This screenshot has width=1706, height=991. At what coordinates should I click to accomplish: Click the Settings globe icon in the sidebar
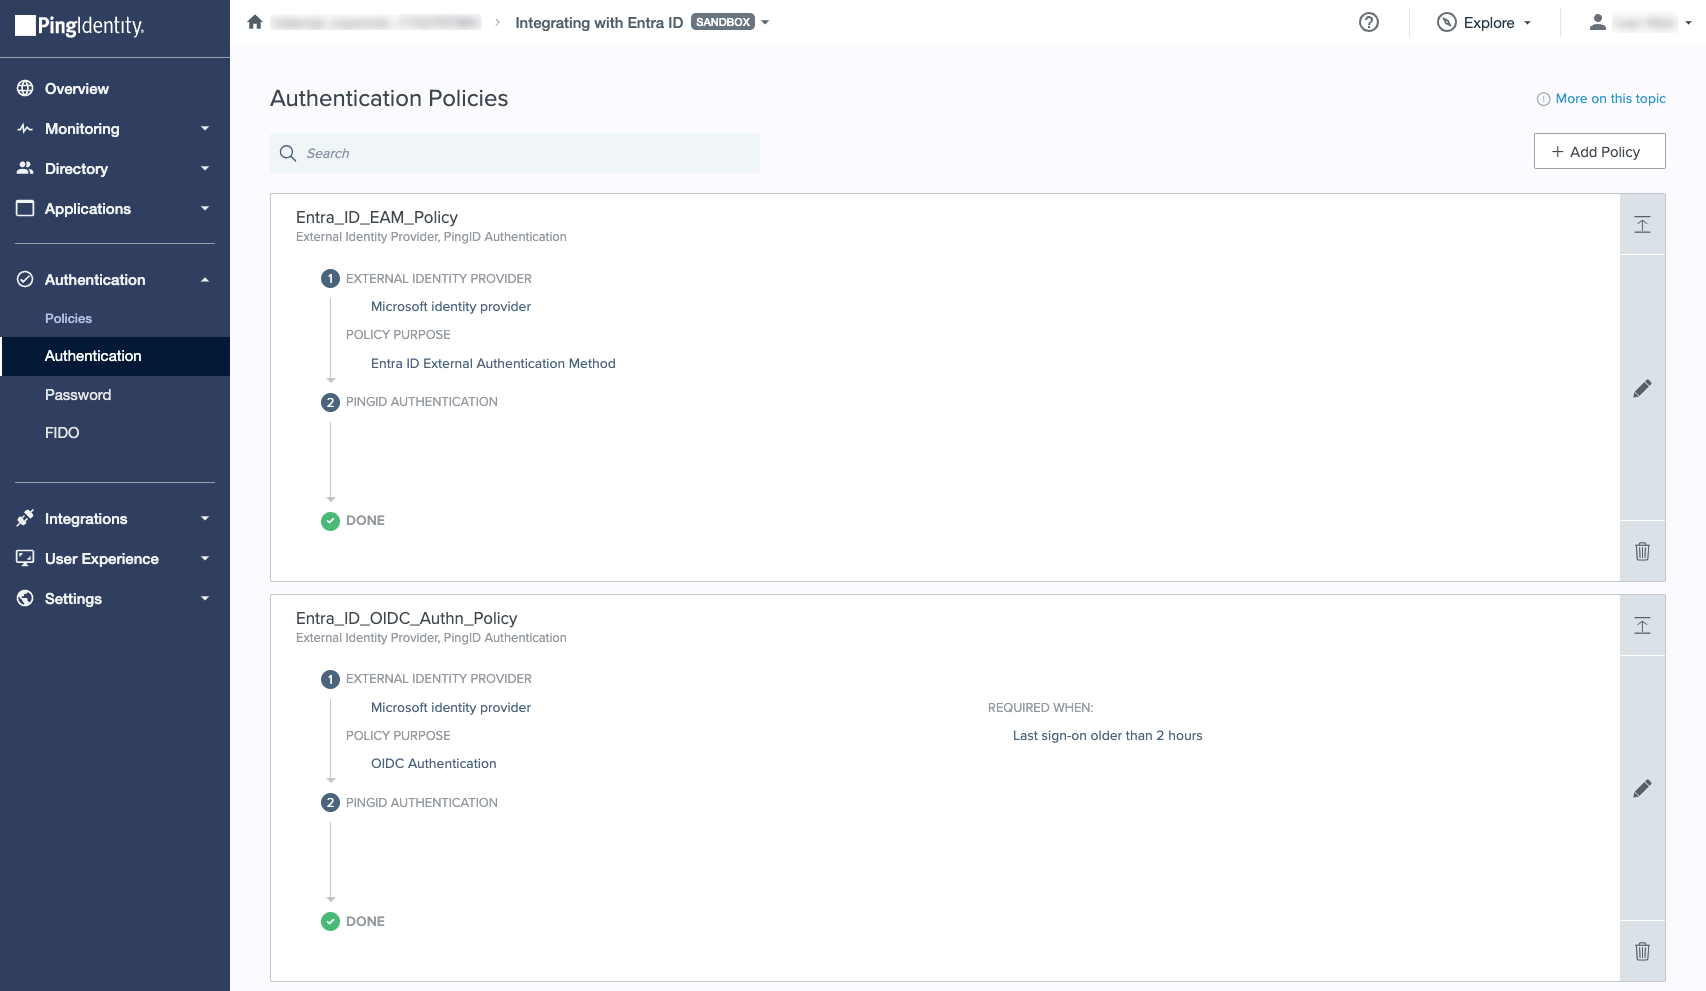point(25,598)
